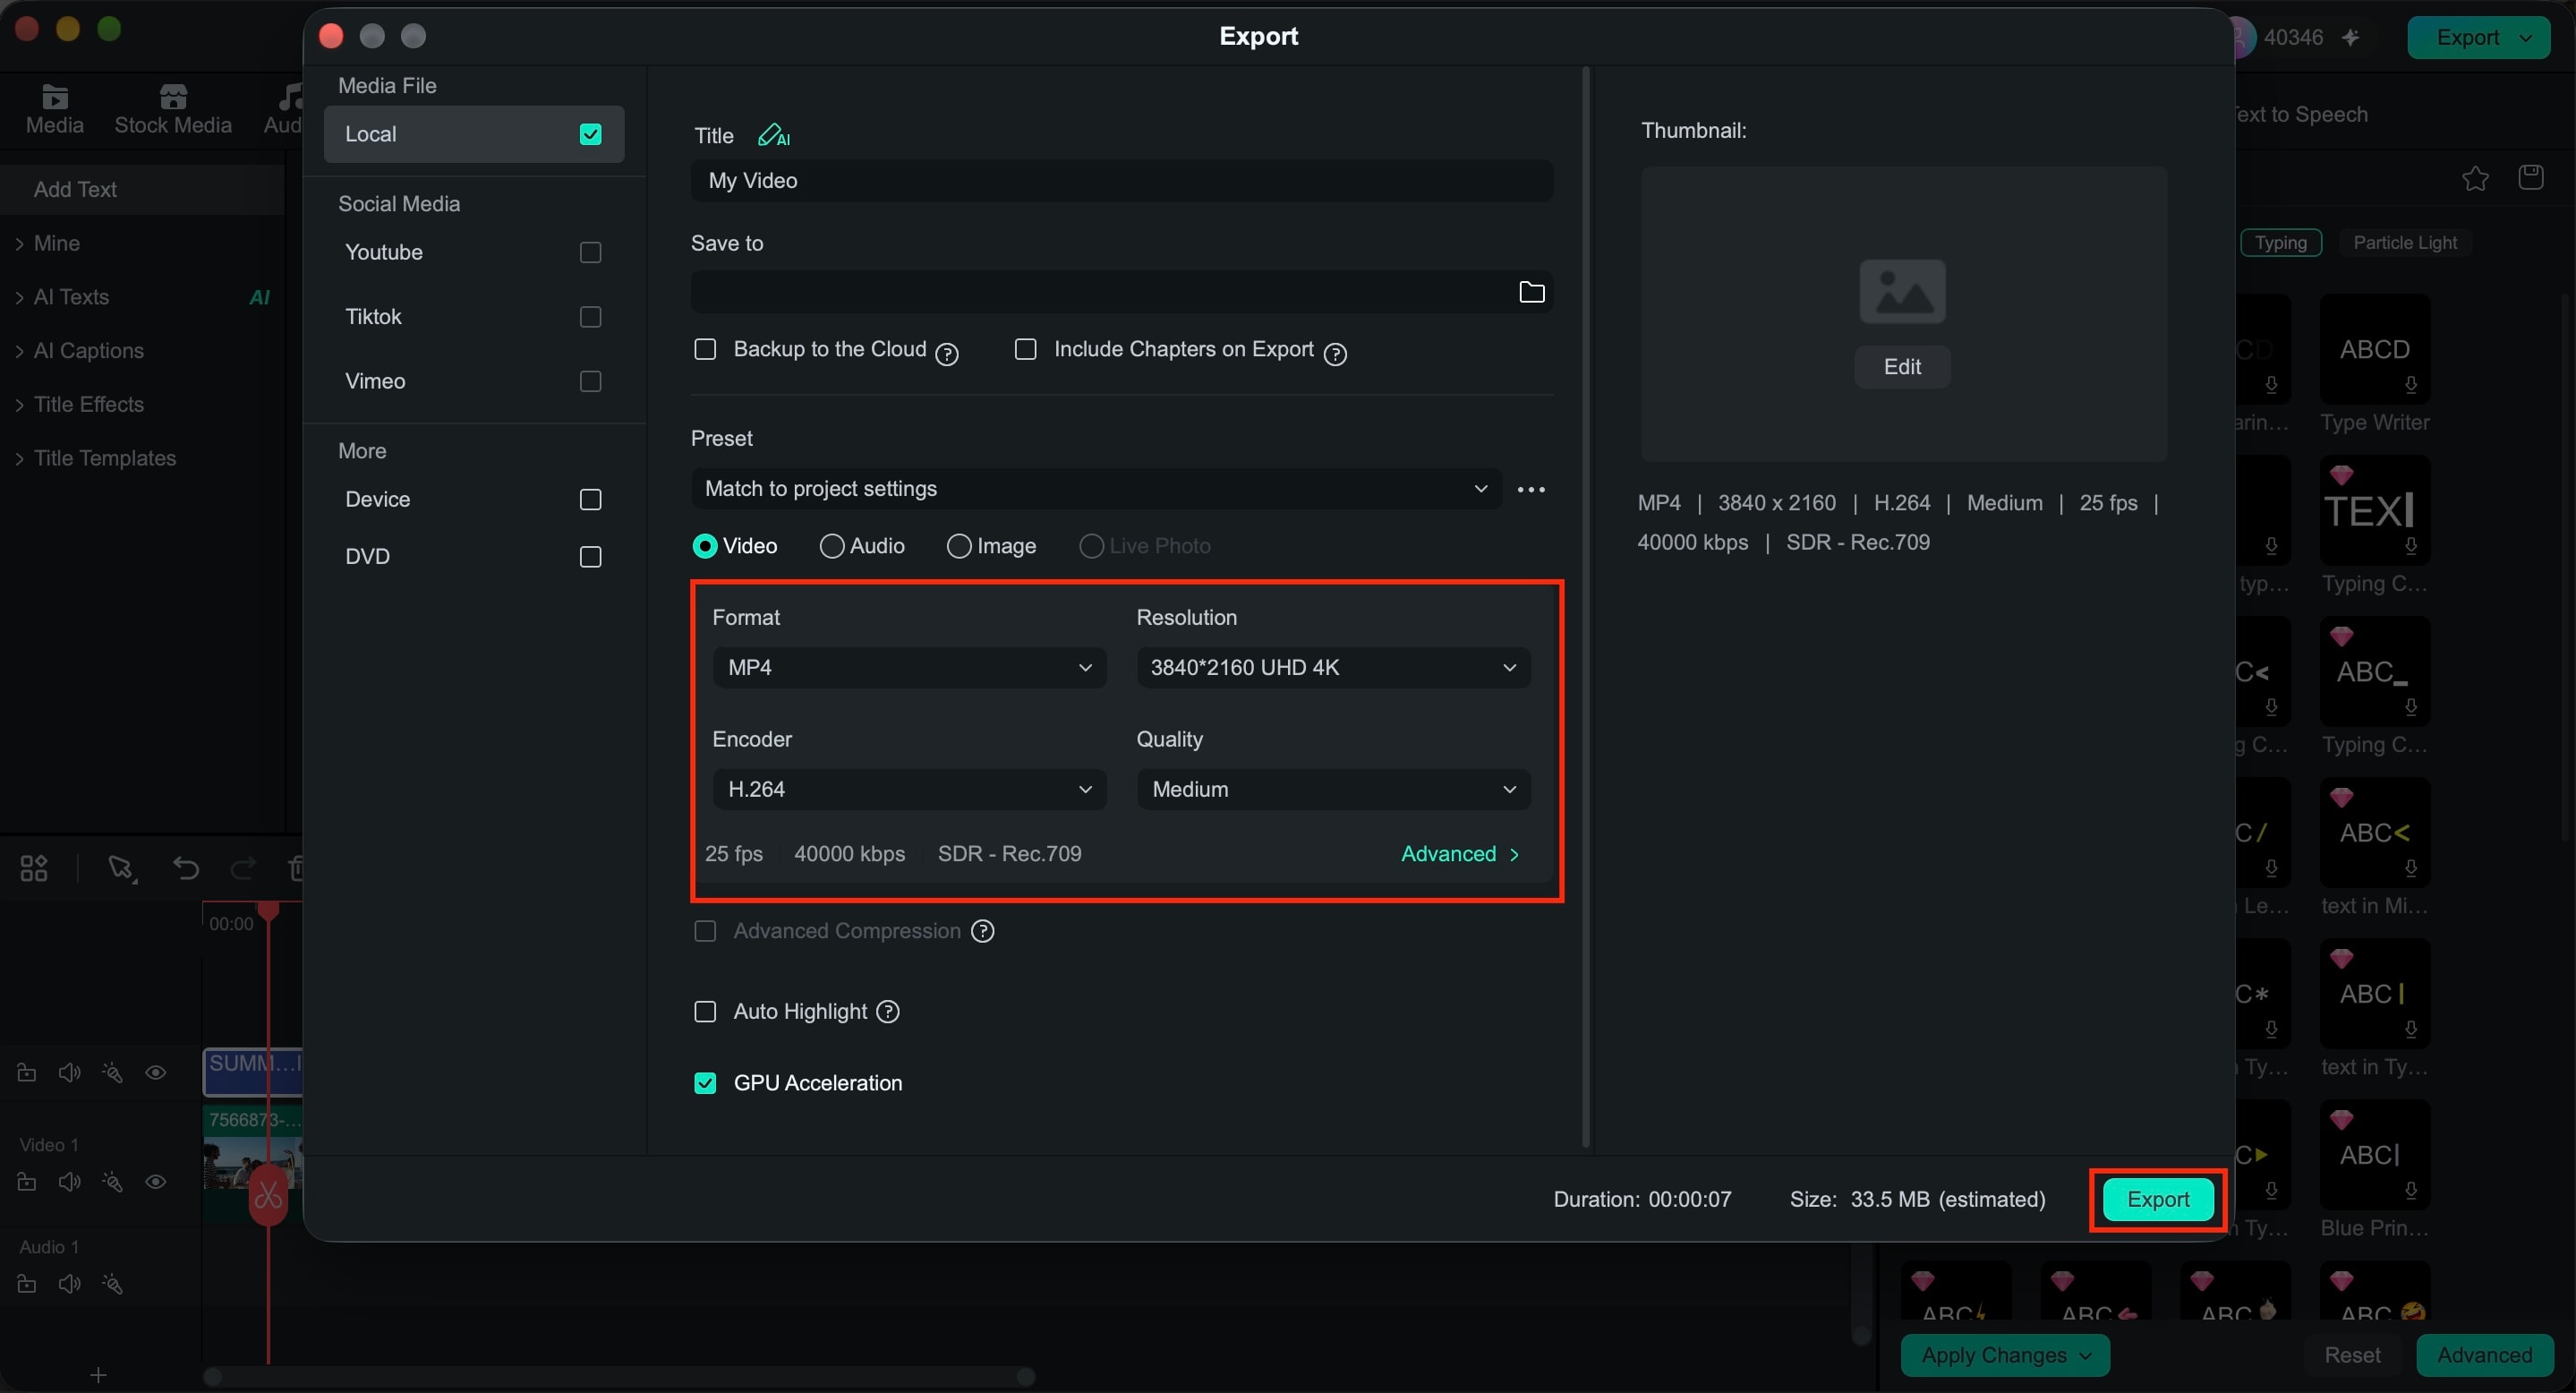The height and width of the screenshot is (1393, 2576).
Task: Click the Include Chapters help icon
Action: 1335,353
